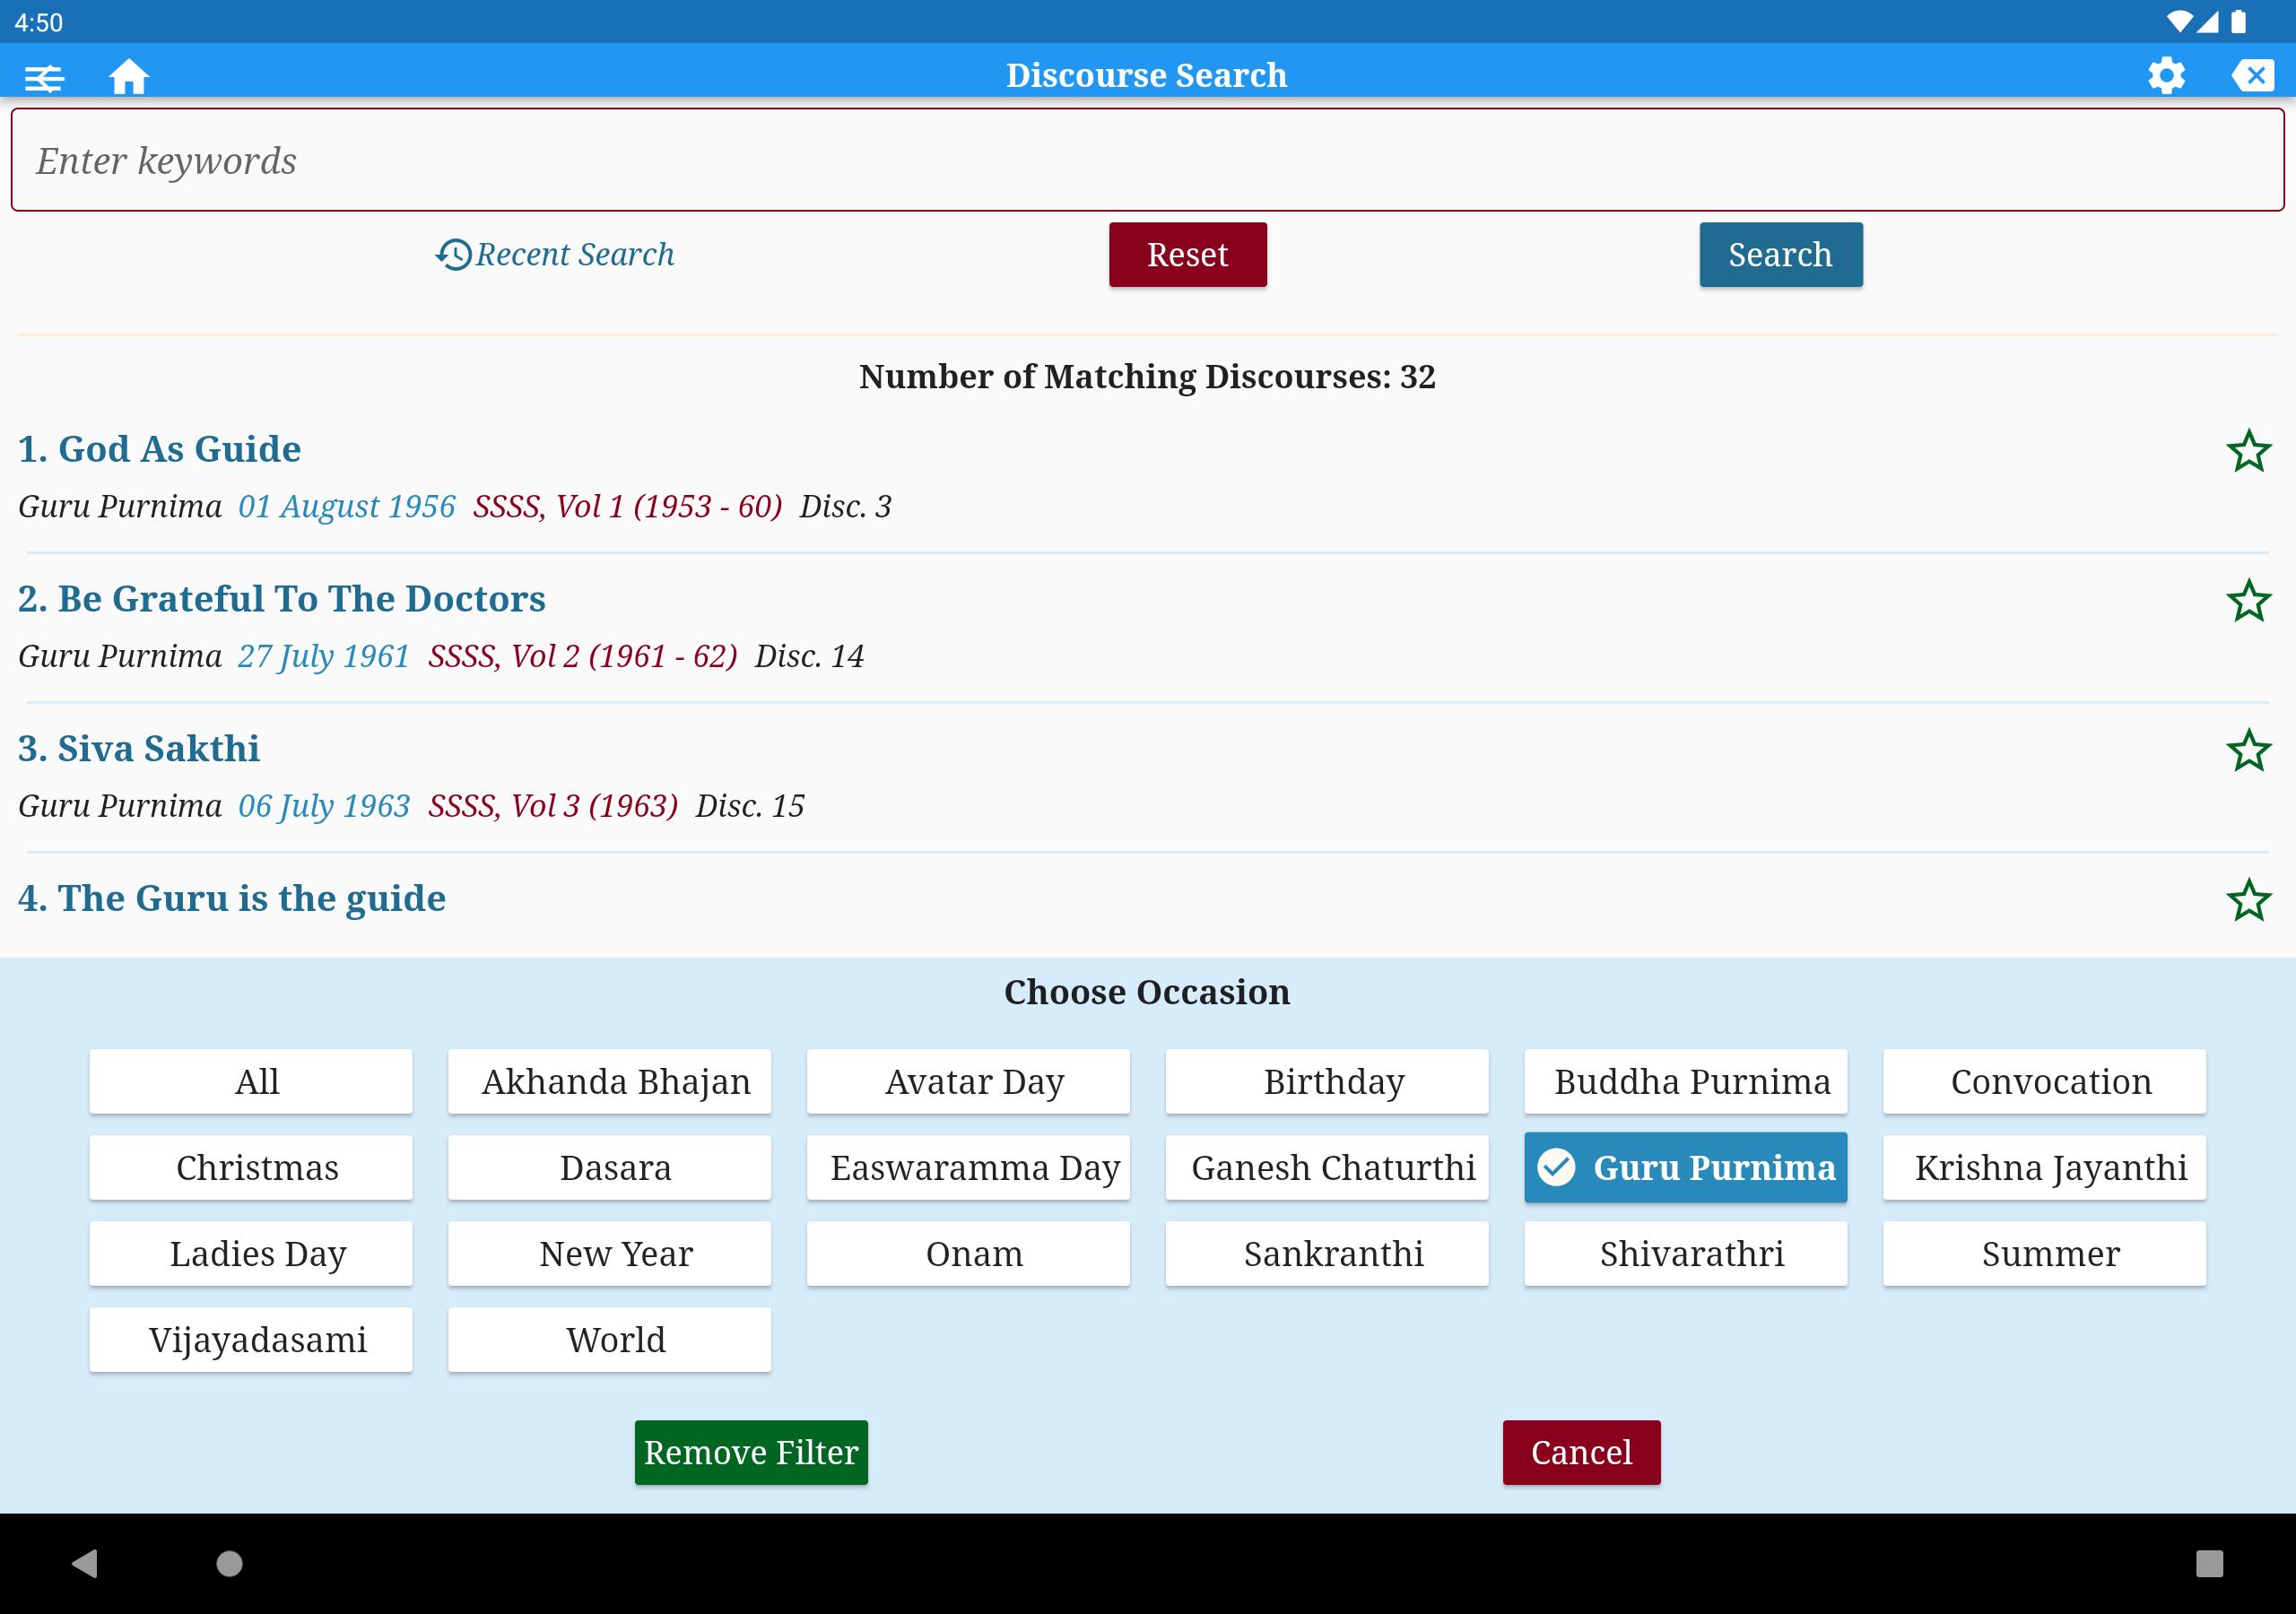Choose Convocation occasion
The width and height of the screenshot is (2296, 1614).
[2045, 1081]
